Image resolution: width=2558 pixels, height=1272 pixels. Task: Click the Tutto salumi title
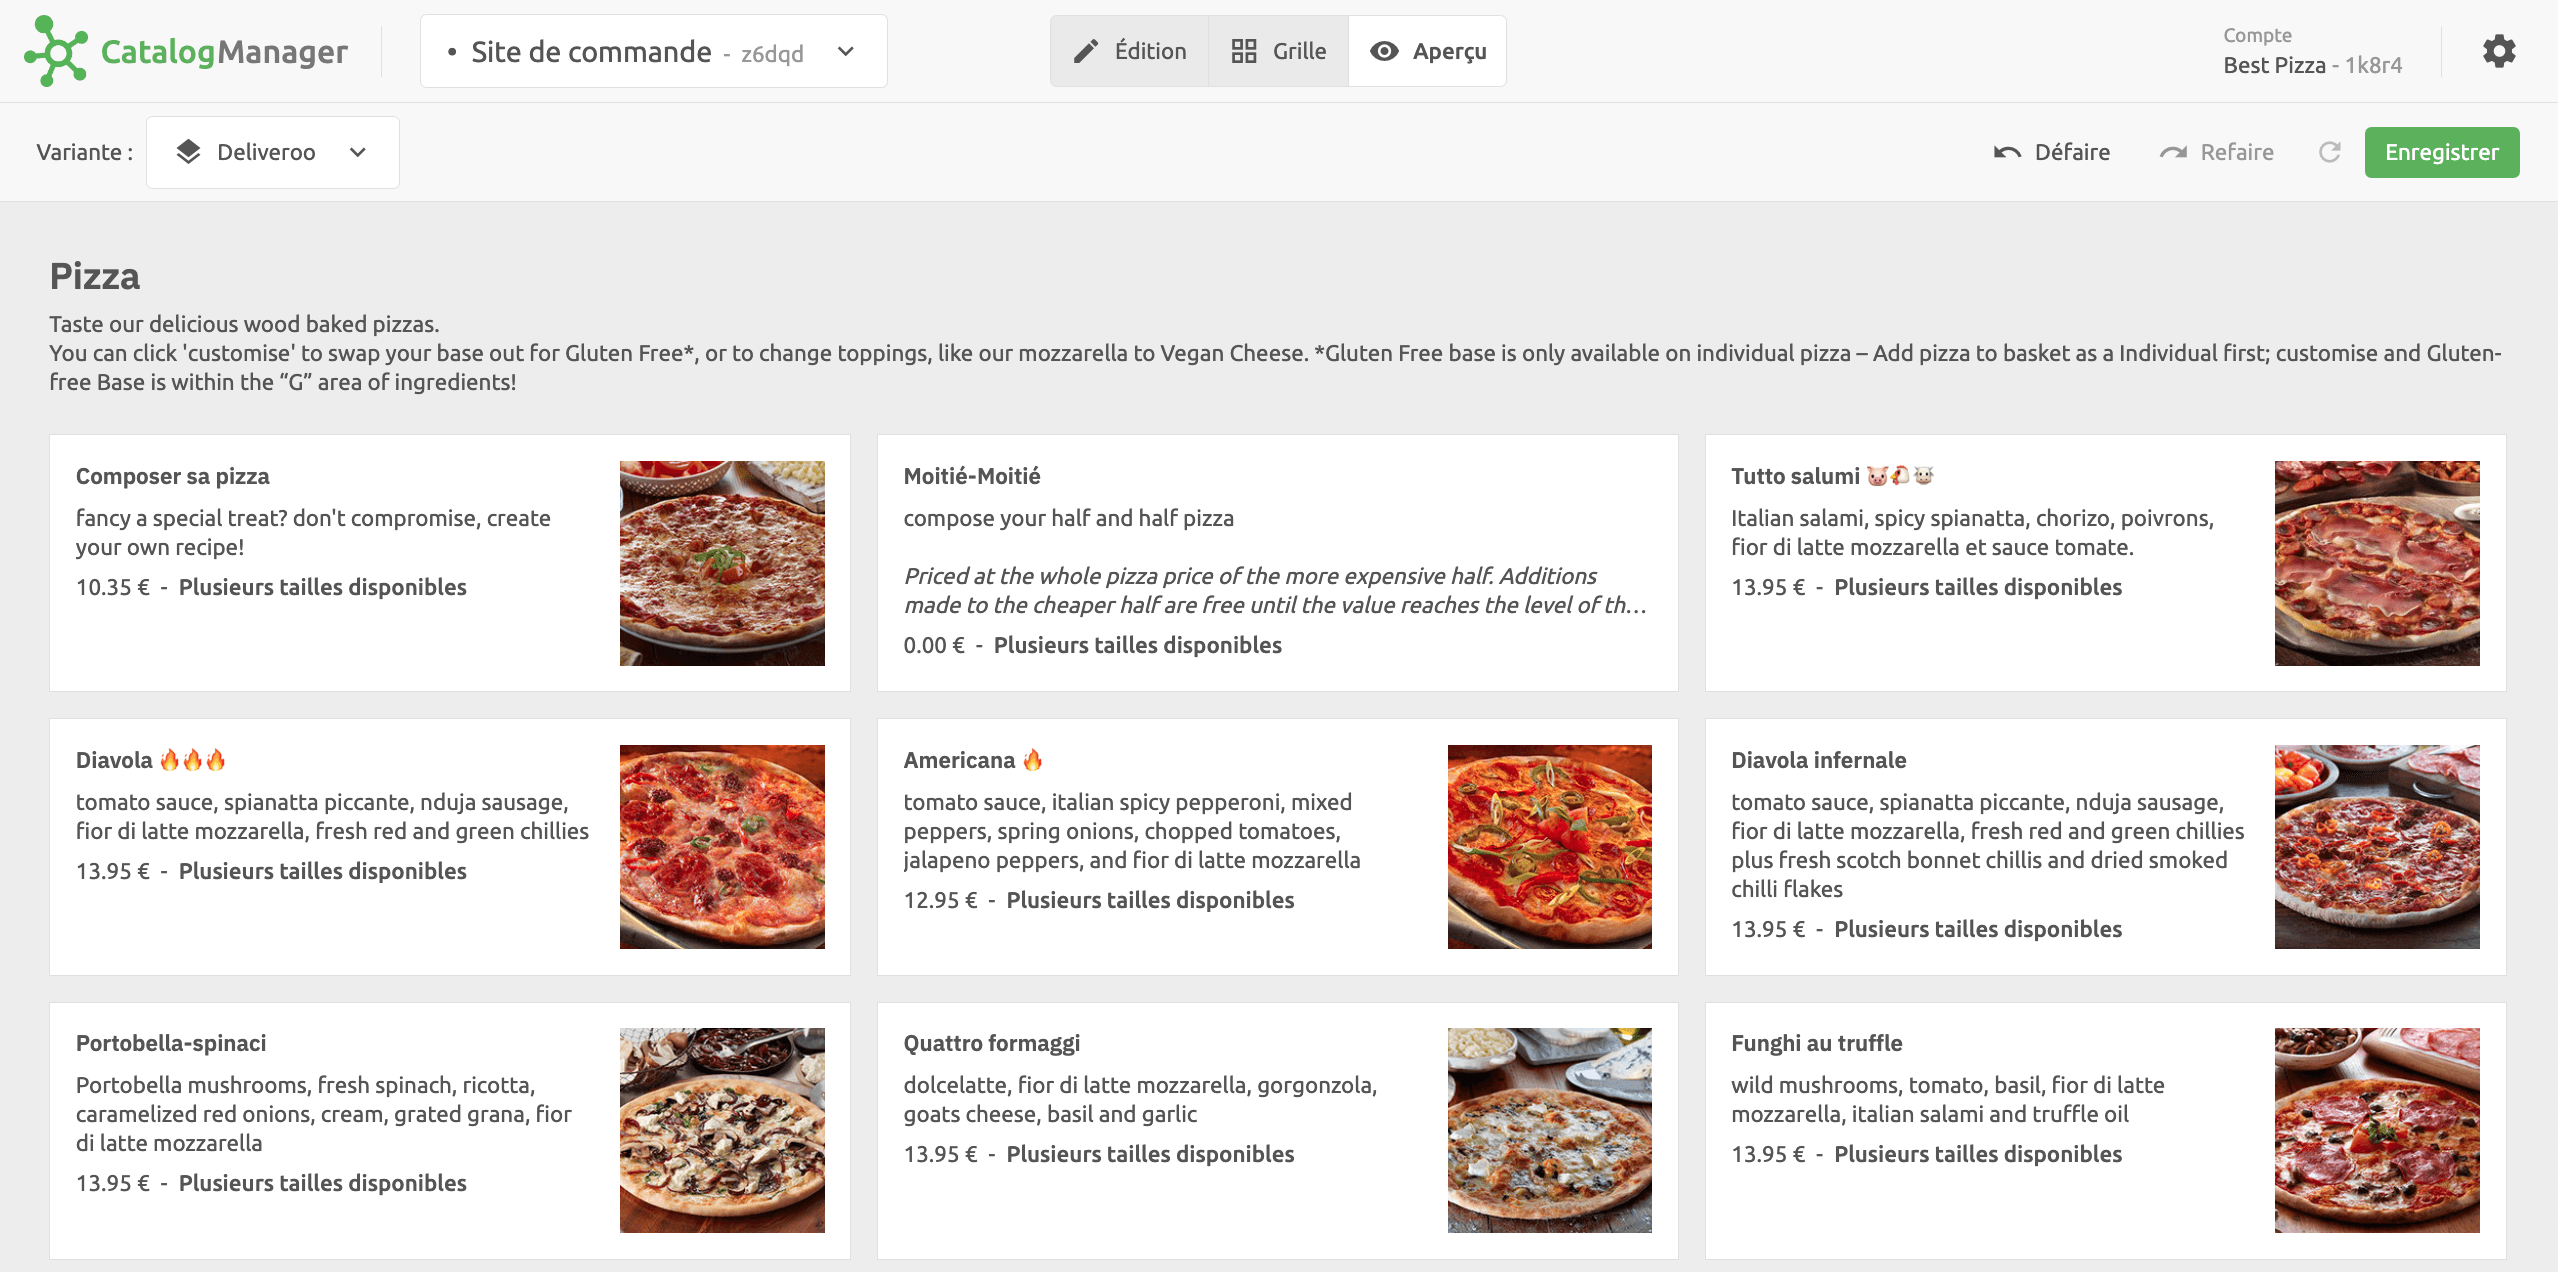[x=1795, y=476]
